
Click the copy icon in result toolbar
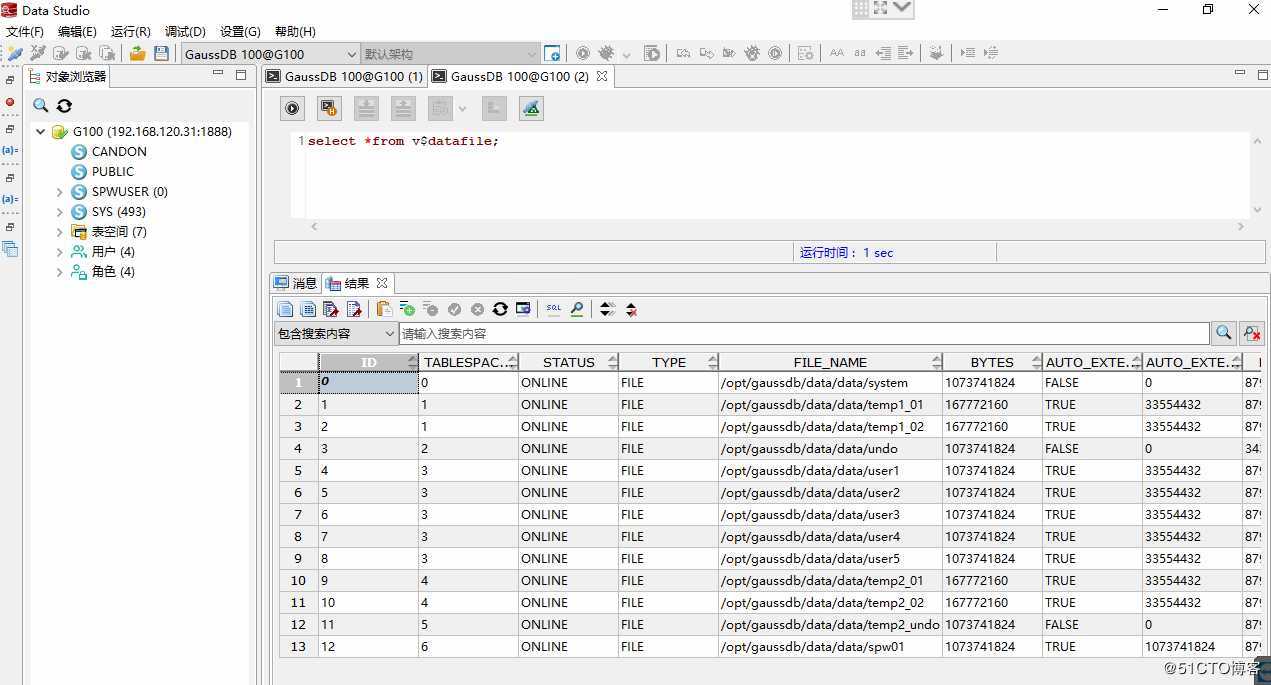pos(285,309)
